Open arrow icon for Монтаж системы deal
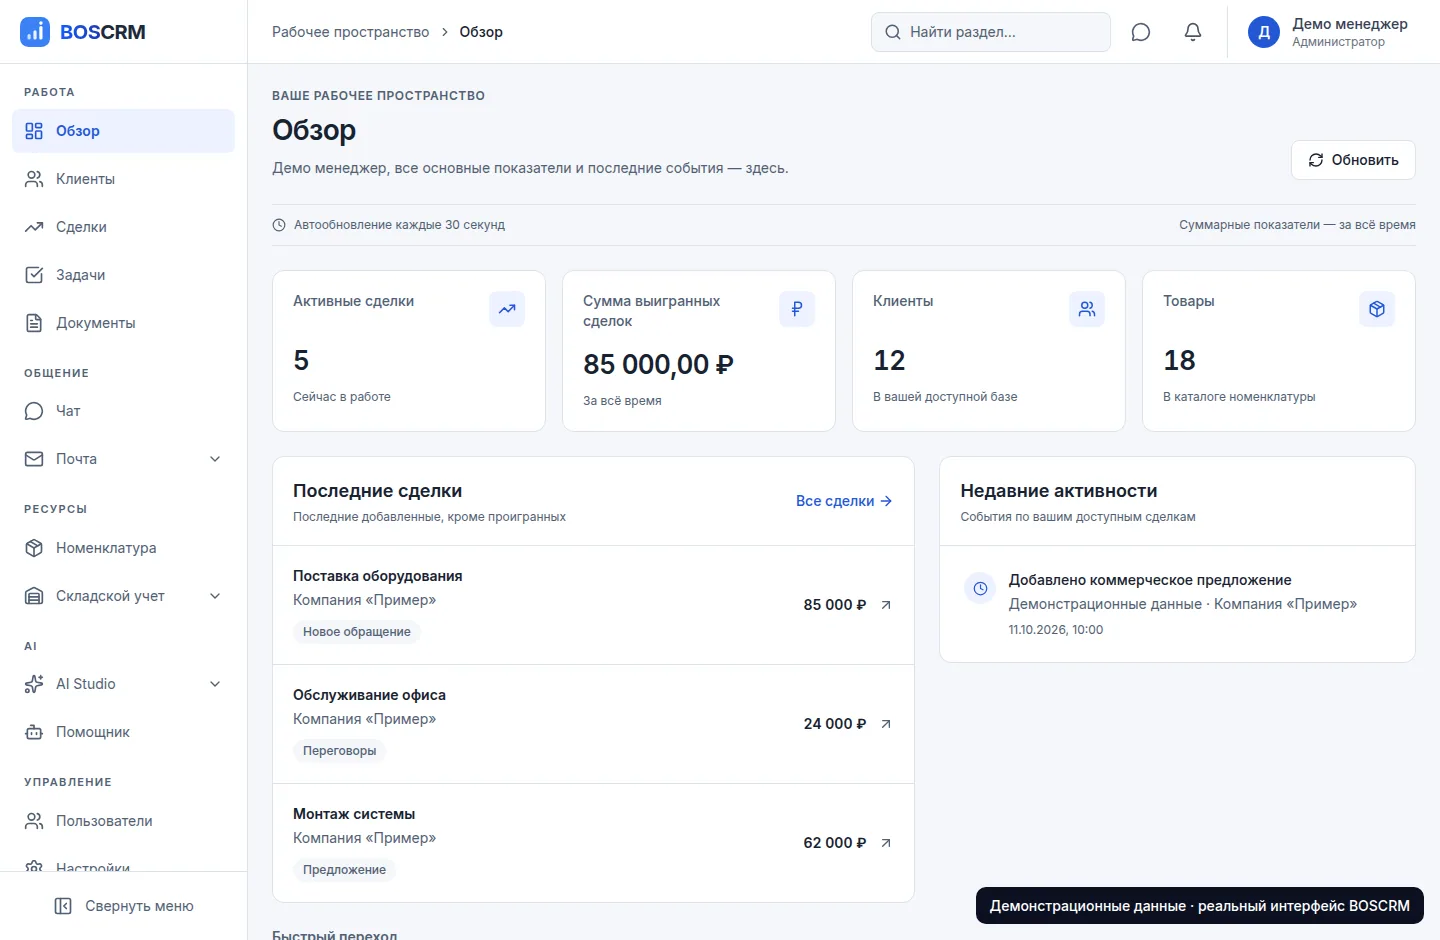1440x940 pixels. pos(886,843)
